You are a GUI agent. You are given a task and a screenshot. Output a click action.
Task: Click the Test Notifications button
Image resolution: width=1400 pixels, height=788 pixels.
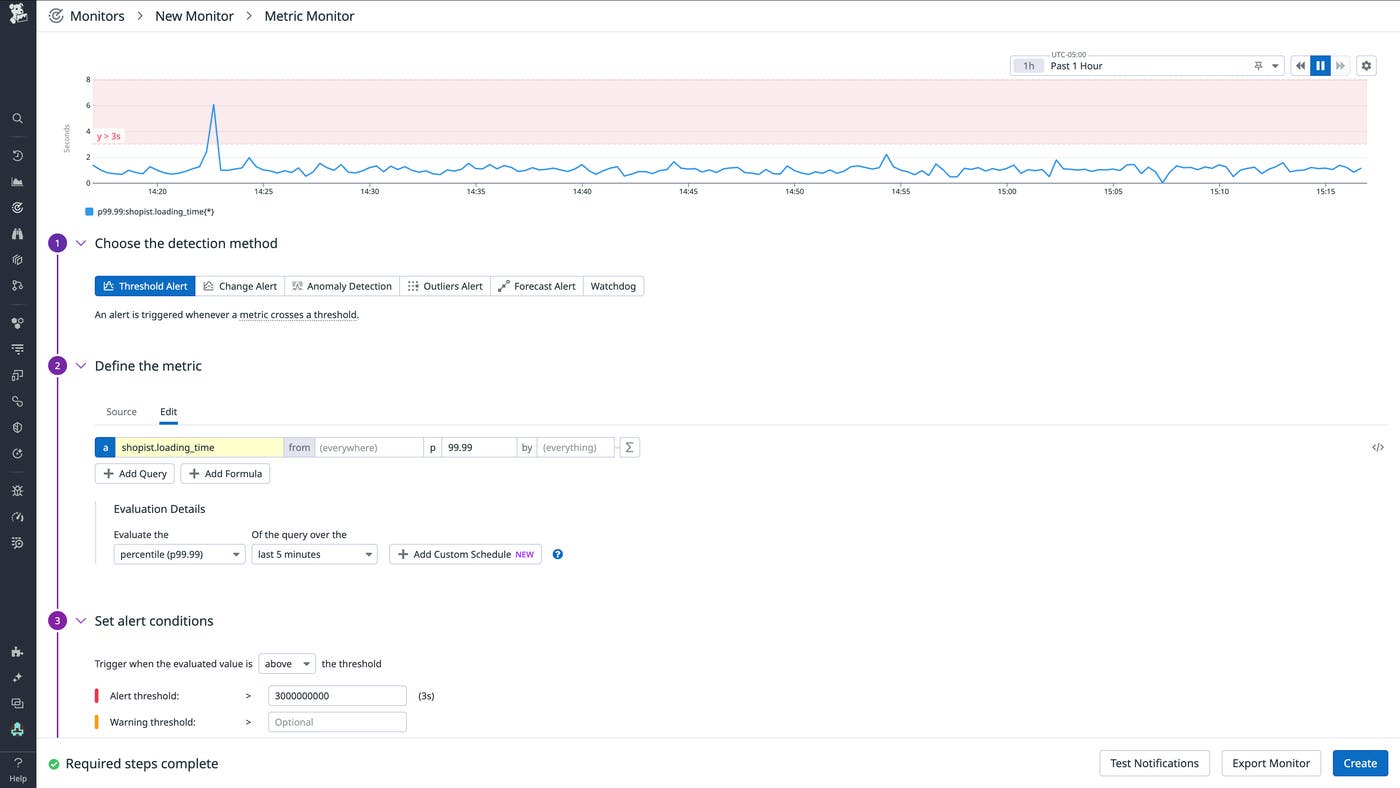1154,763
